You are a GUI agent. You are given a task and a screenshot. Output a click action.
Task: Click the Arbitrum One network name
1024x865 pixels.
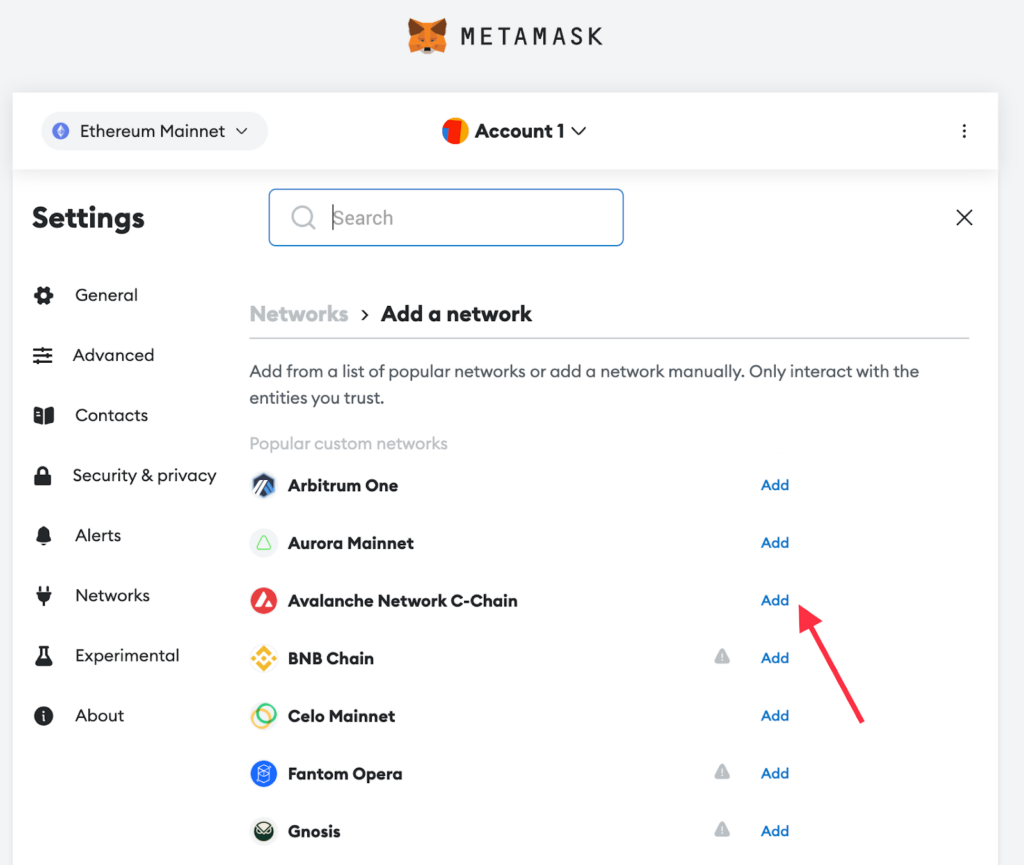click(343, 486)
